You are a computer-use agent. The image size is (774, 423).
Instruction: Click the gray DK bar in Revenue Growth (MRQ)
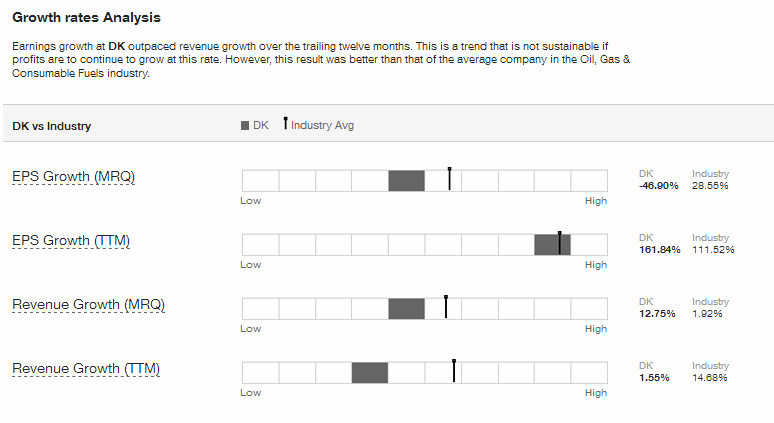(406, 308)
